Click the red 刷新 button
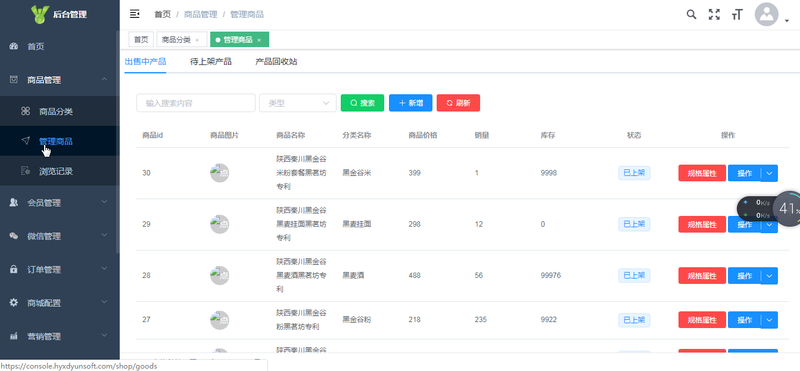This screenshot has height=371, width=800. (x=458, y=103)
